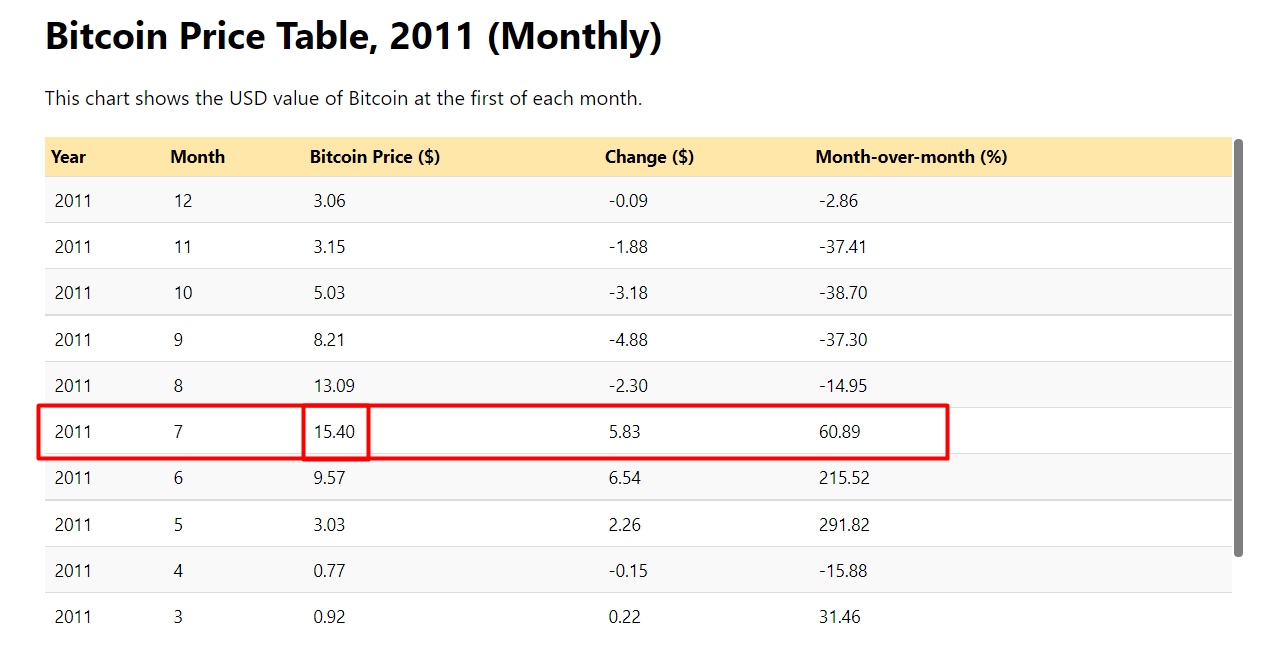Select price cell 3.06 for month 12
The height and width of the screenshot is (659, 1278).
[x=329, y=201]
